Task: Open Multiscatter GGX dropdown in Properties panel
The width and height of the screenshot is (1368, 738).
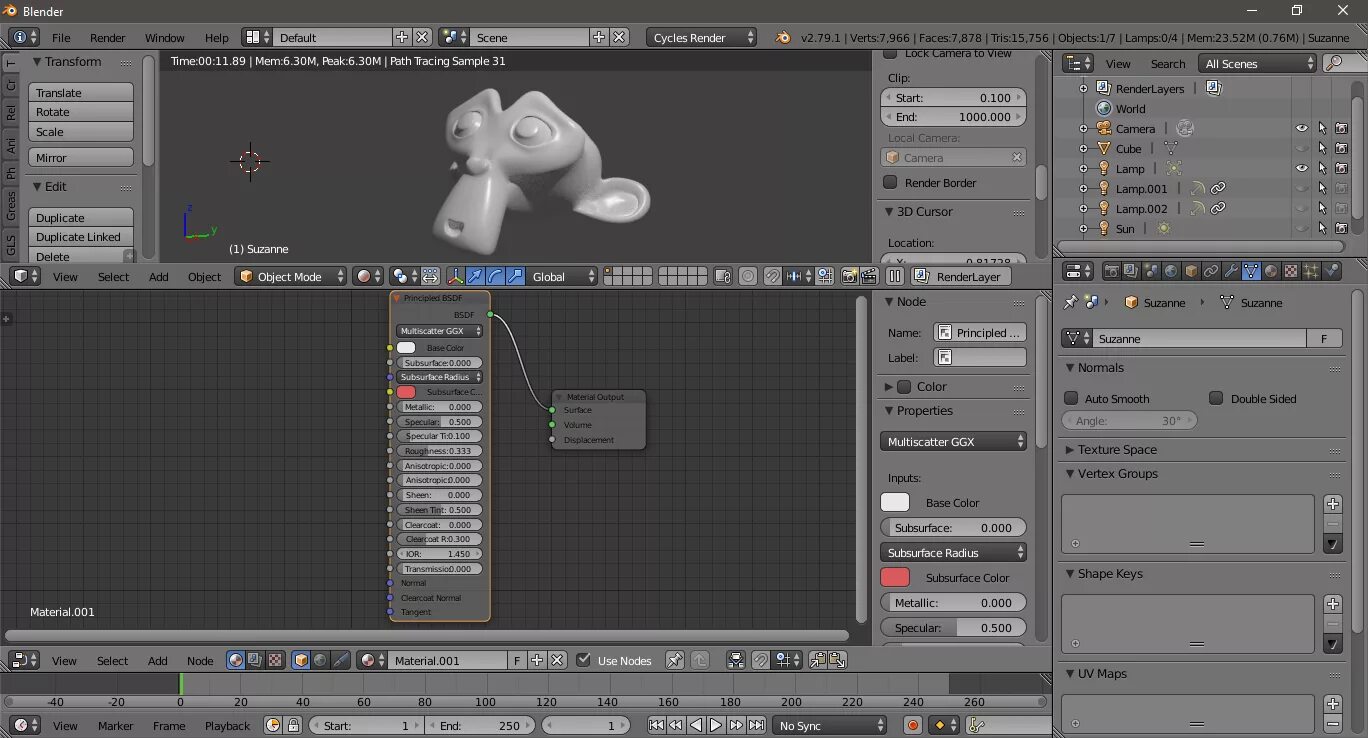Action: point(954,441)
